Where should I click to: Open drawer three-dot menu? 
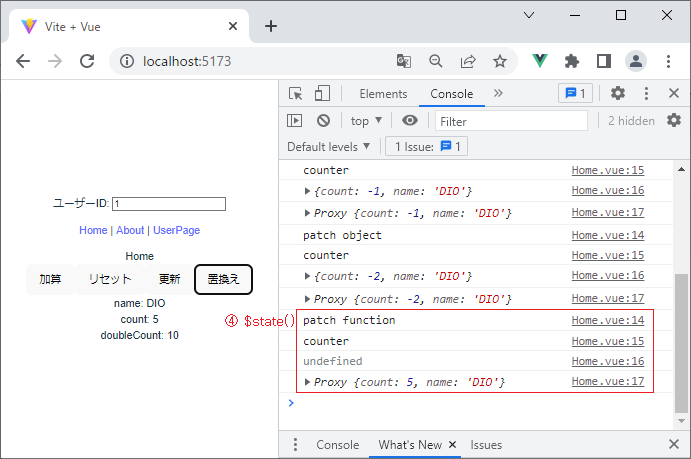(295, 444)
